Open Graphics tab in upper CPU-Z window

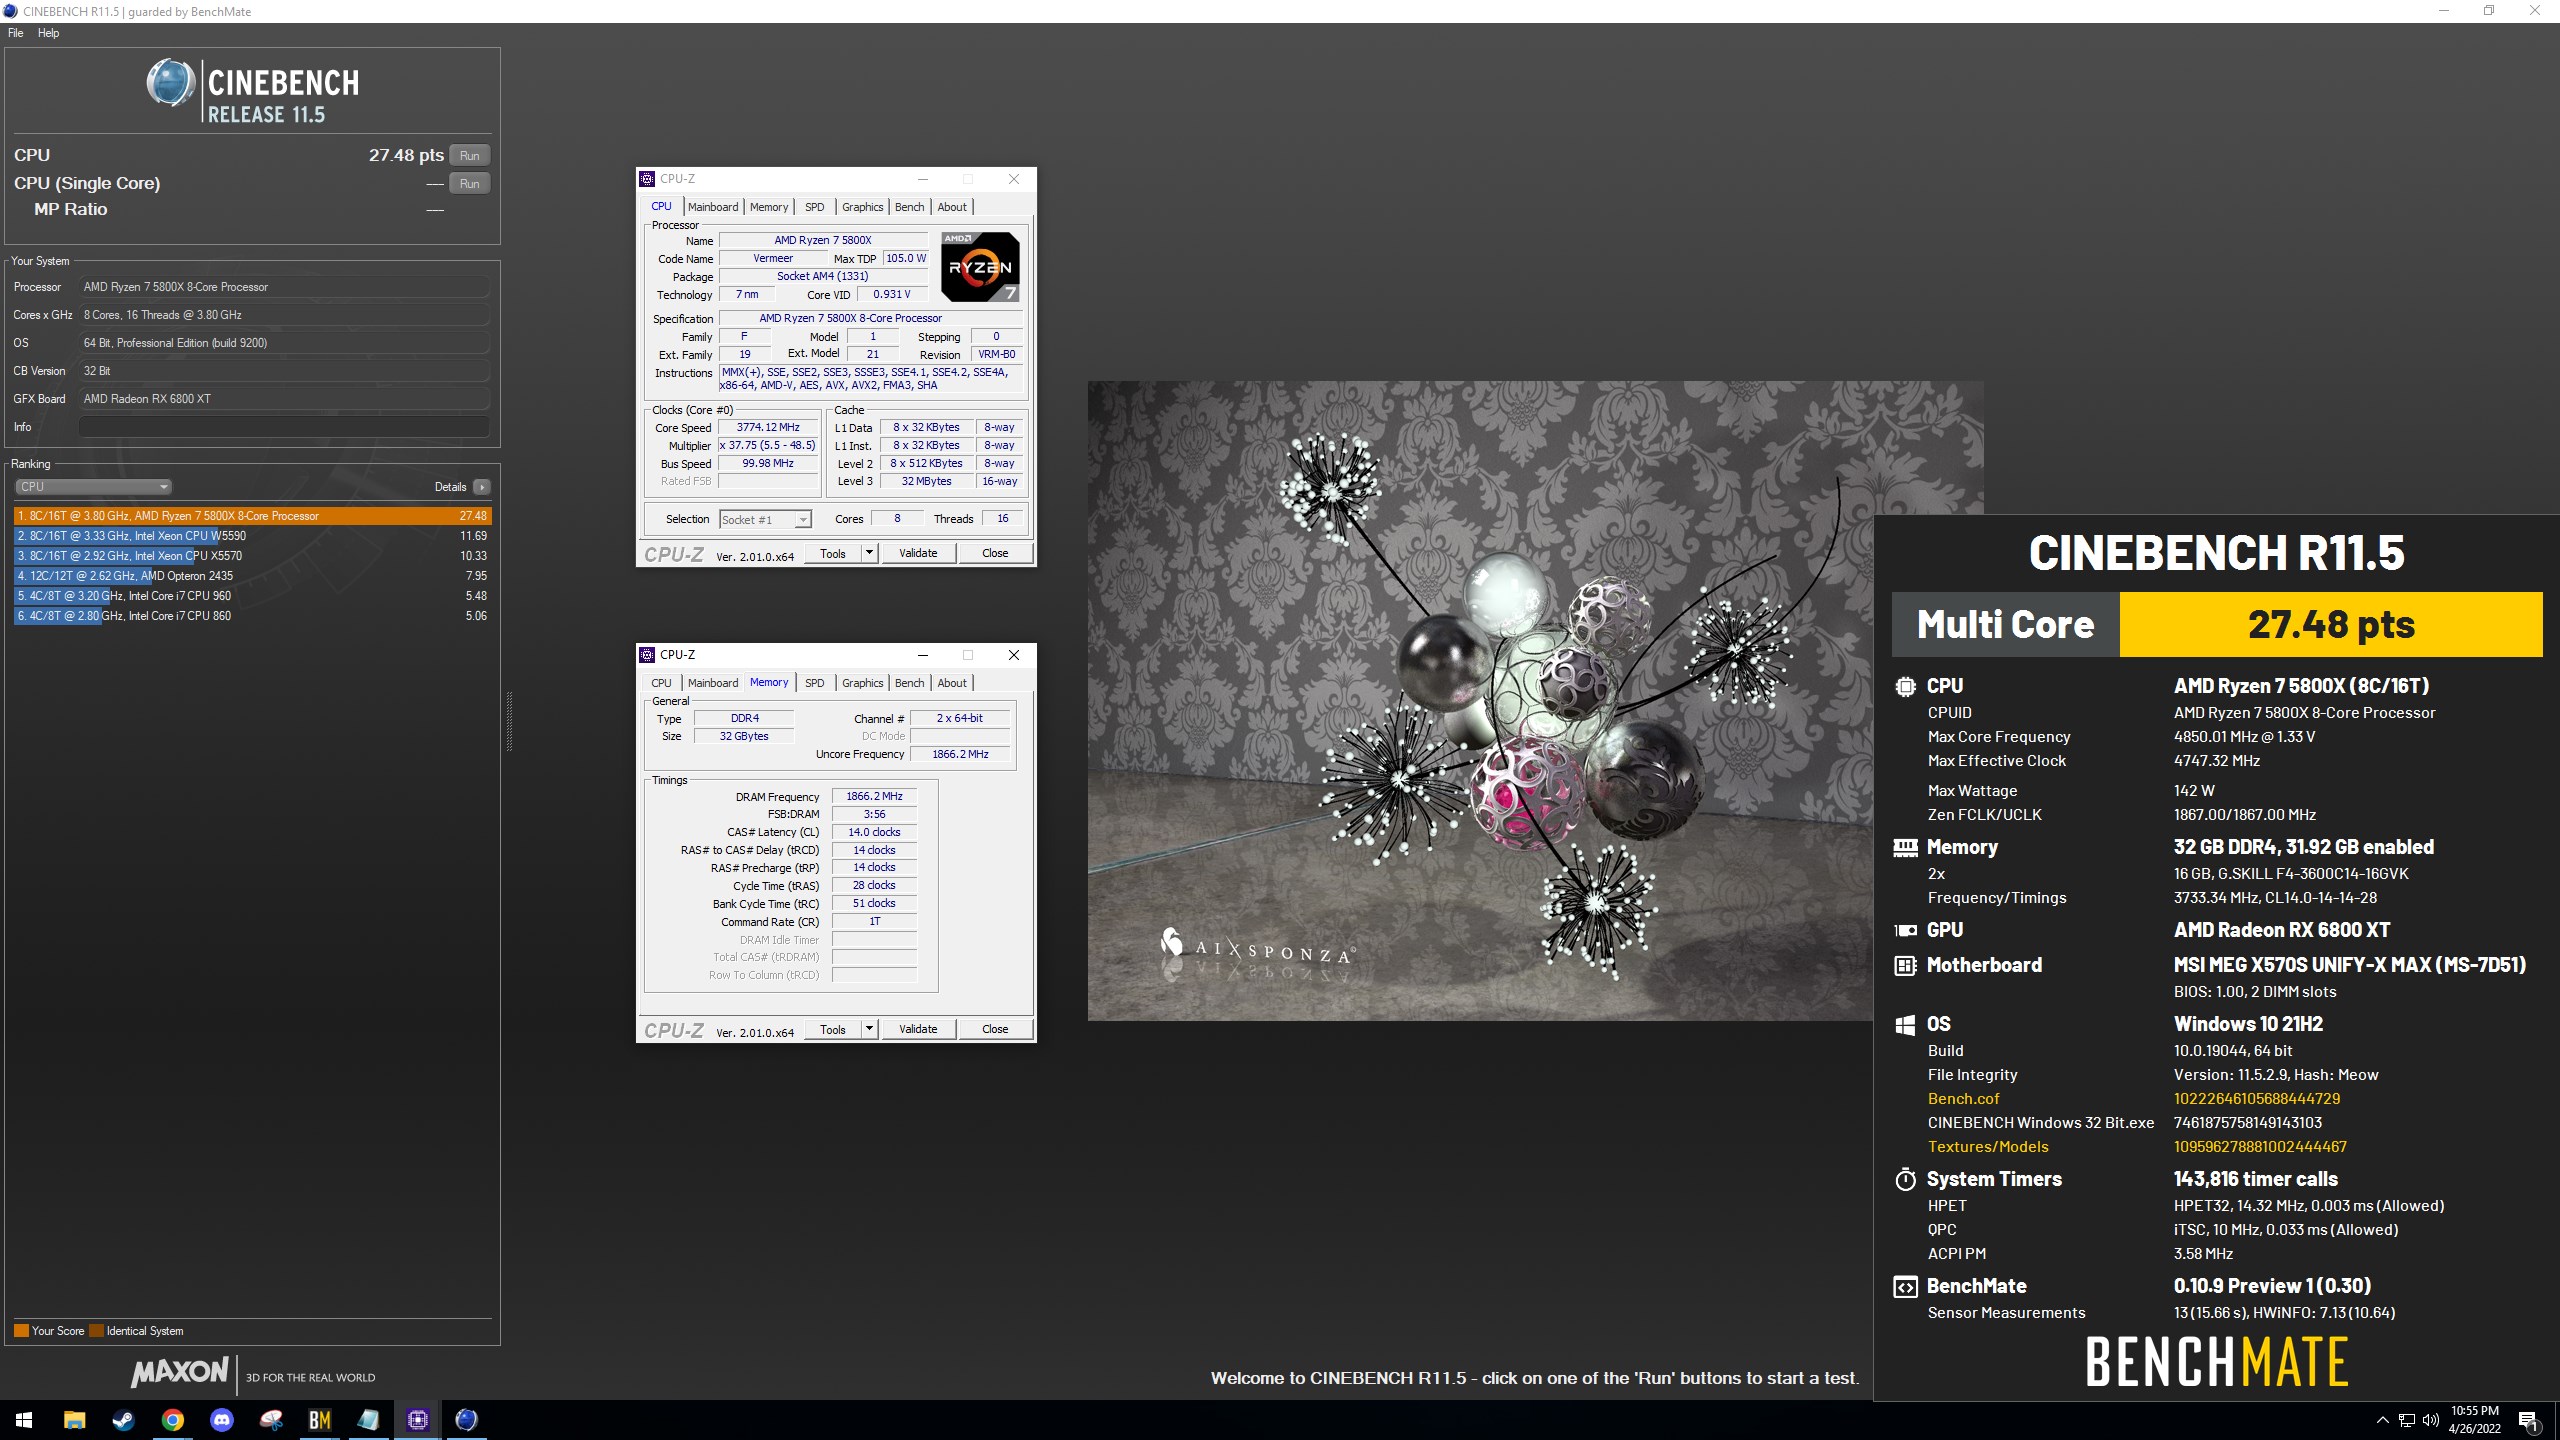coord(862,207)
